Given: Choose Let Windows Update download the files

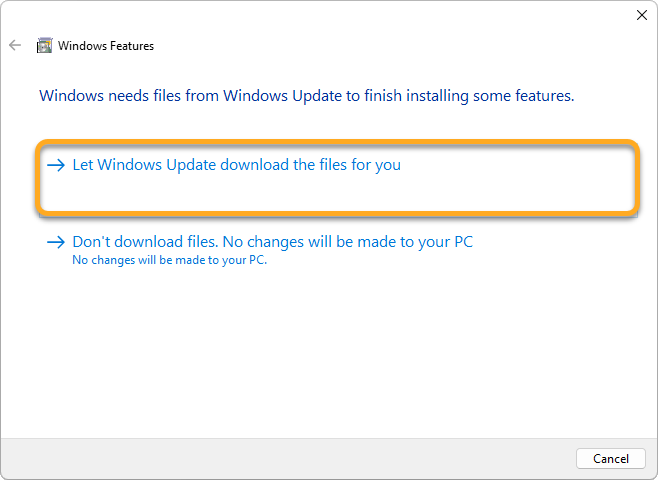Looking at the screenshot, I should pyautogui.click(x=236, y=165).
